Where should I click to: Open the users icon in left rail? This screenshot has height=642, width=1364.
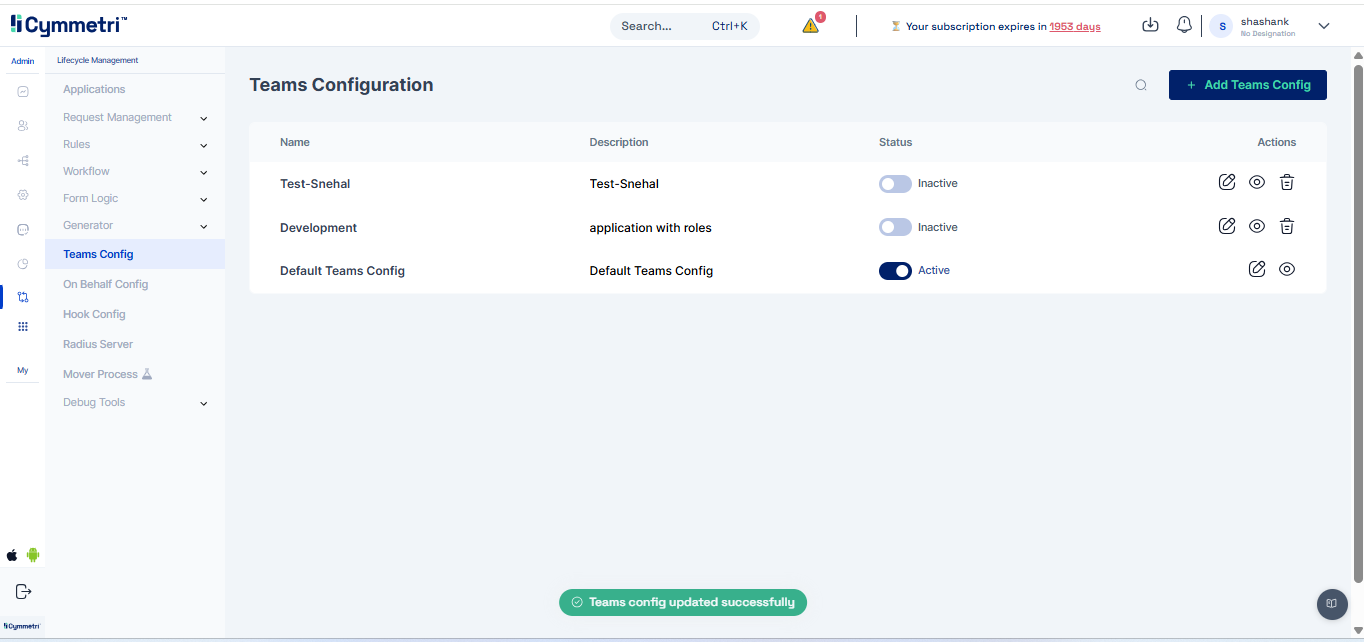tap(23, 126)
